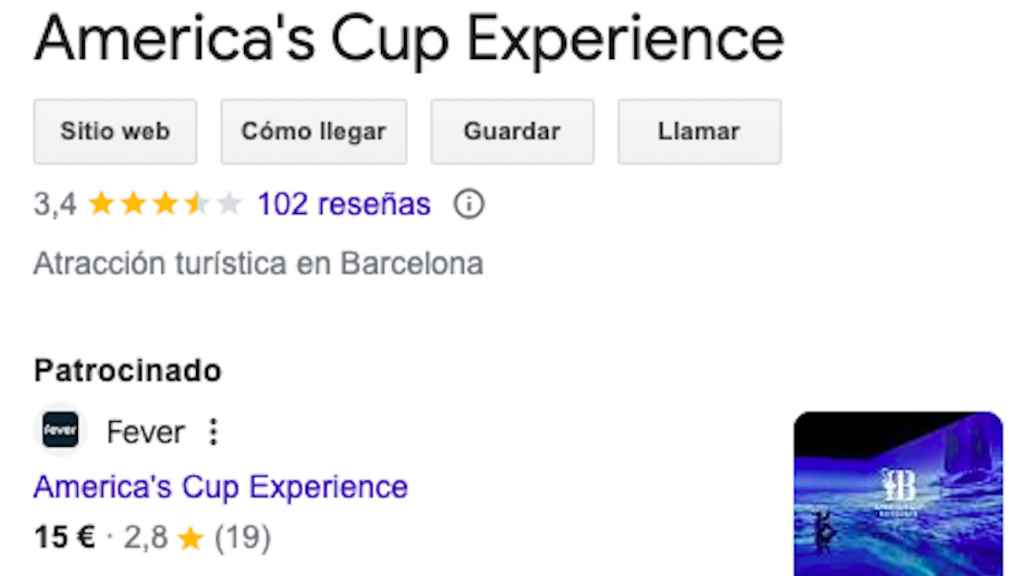
Task: Click the America's Cup Experience title
Action: click(x=408, y=38)
